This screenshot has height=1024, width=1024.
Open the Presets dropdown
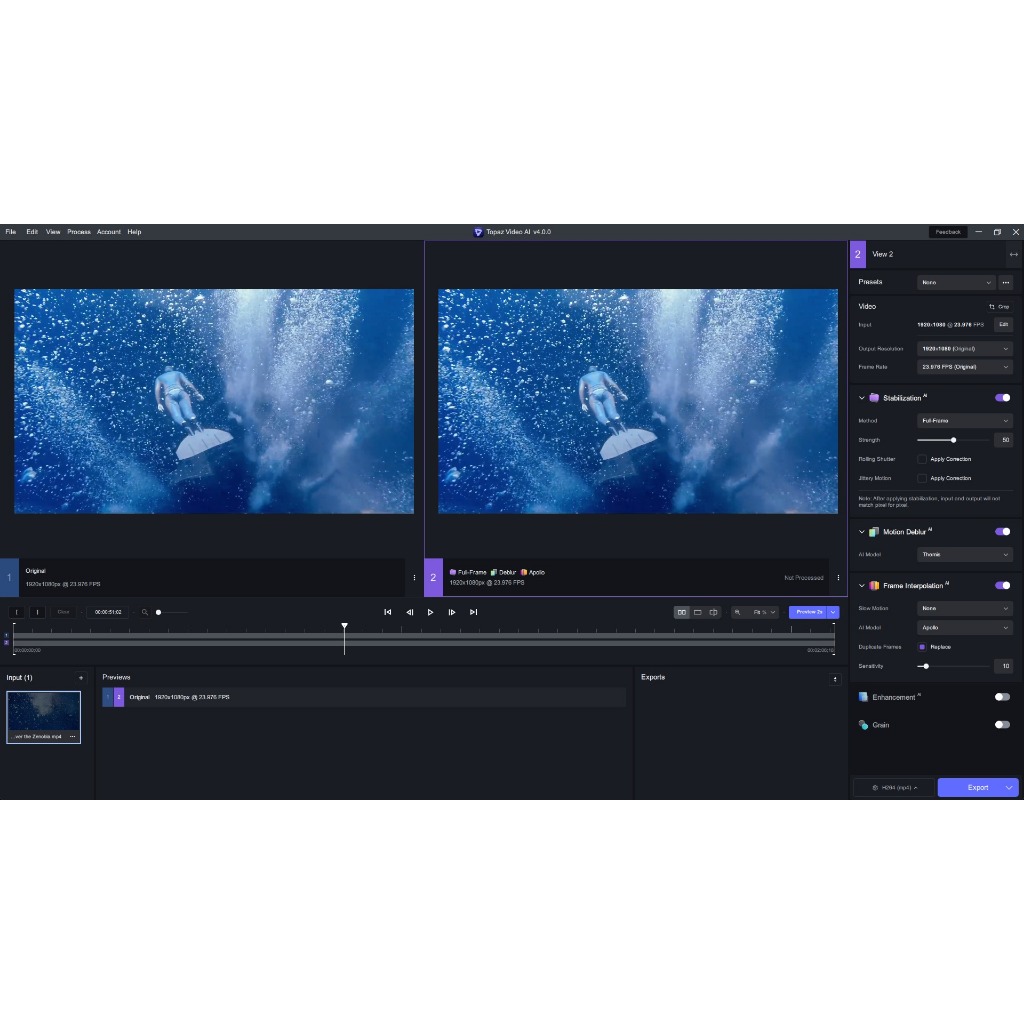[956, 282]
